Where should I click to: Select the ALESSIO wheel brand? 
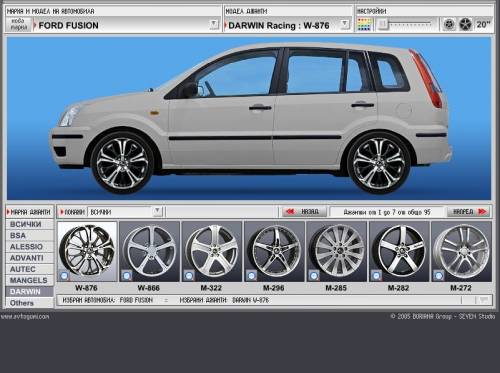(x=29, y=247)
